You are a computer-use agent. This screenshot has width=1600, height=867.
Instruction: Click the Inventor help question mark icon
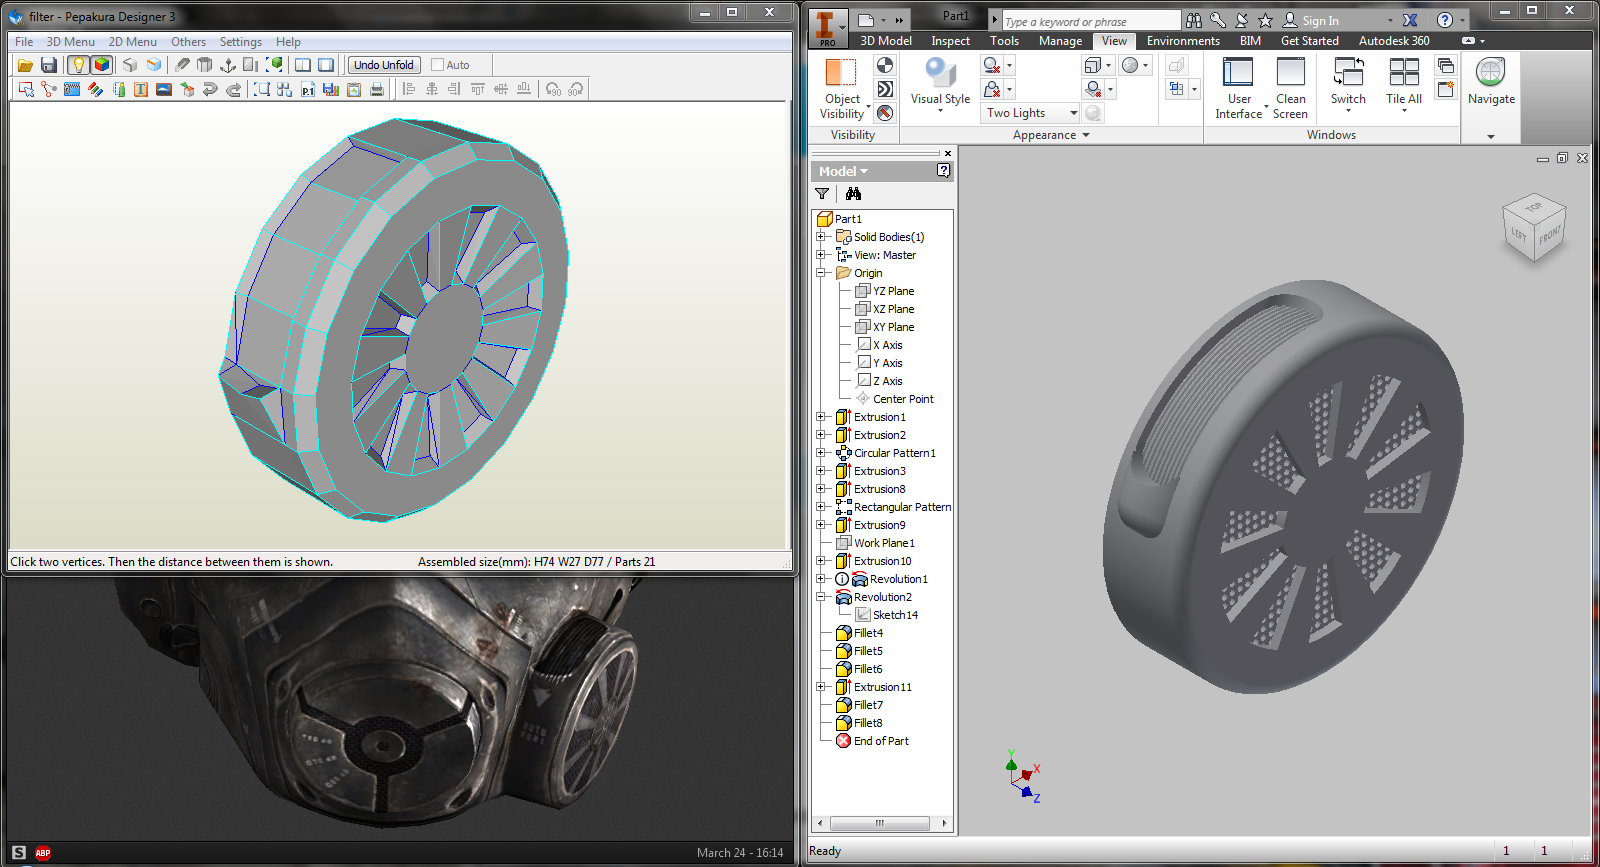(x=1444, y=20)
